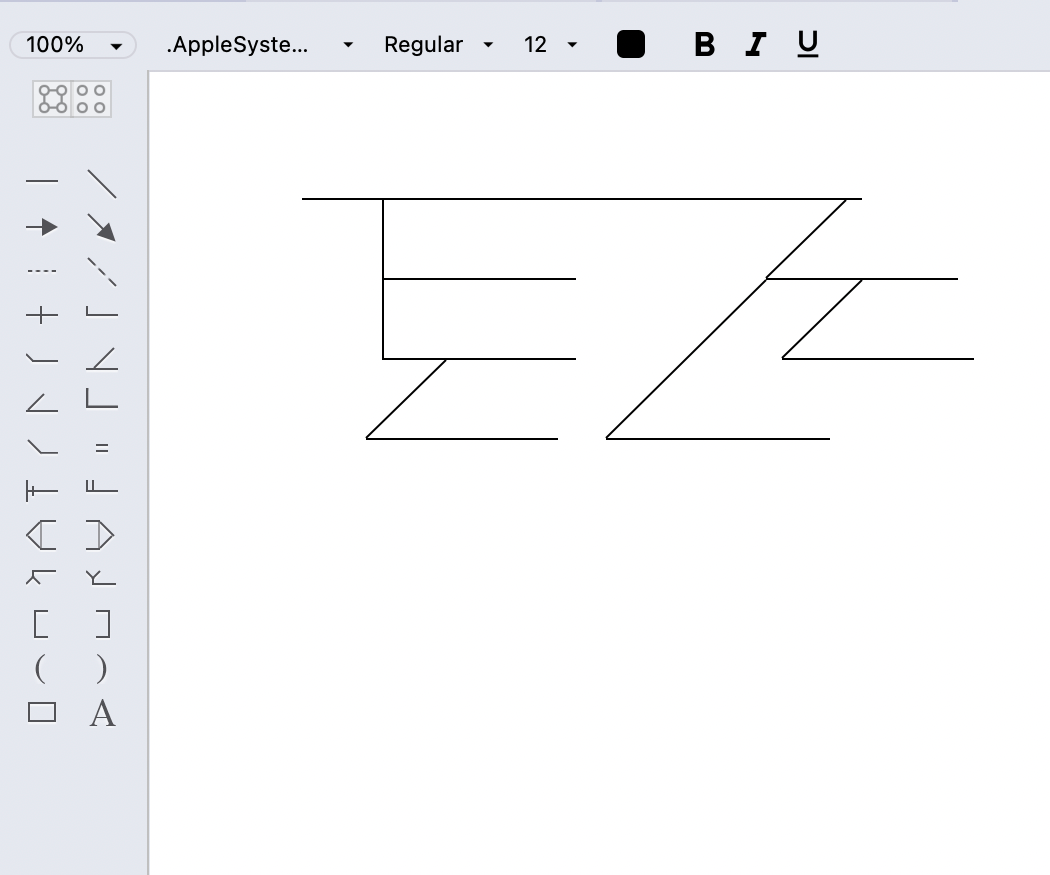Select the left square bracket shape
The width and height of the screenshot is (1050, 875).
pos(41,624)
